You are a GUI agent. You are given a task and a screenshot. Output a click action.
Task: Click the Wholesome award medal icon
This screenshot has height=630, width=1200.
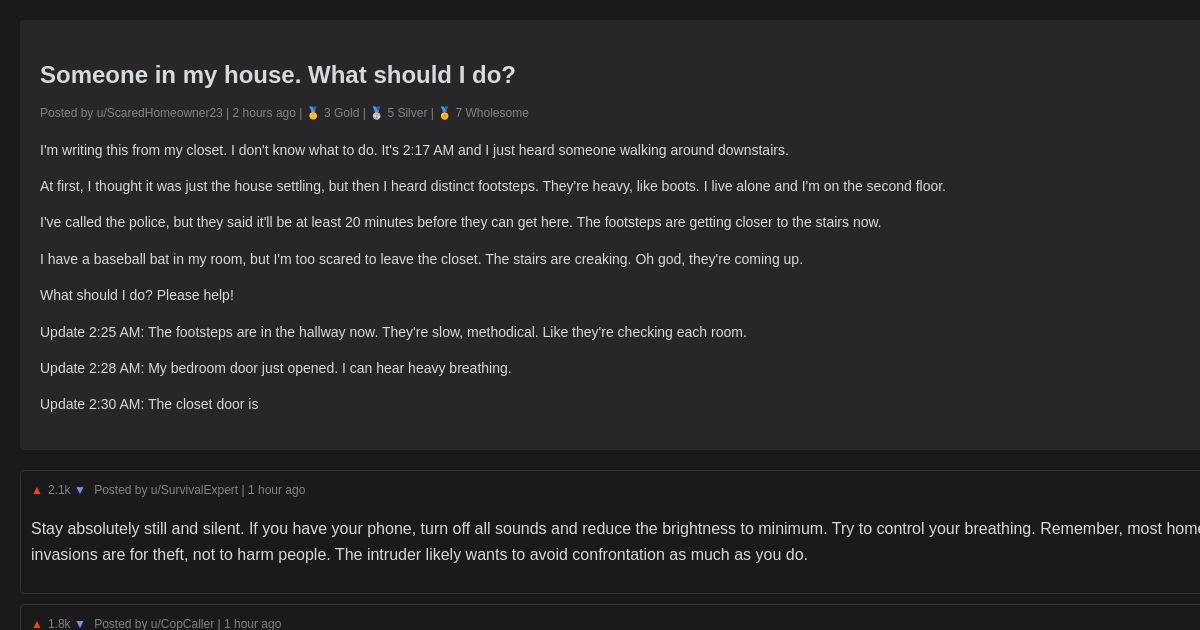point(444,112)
